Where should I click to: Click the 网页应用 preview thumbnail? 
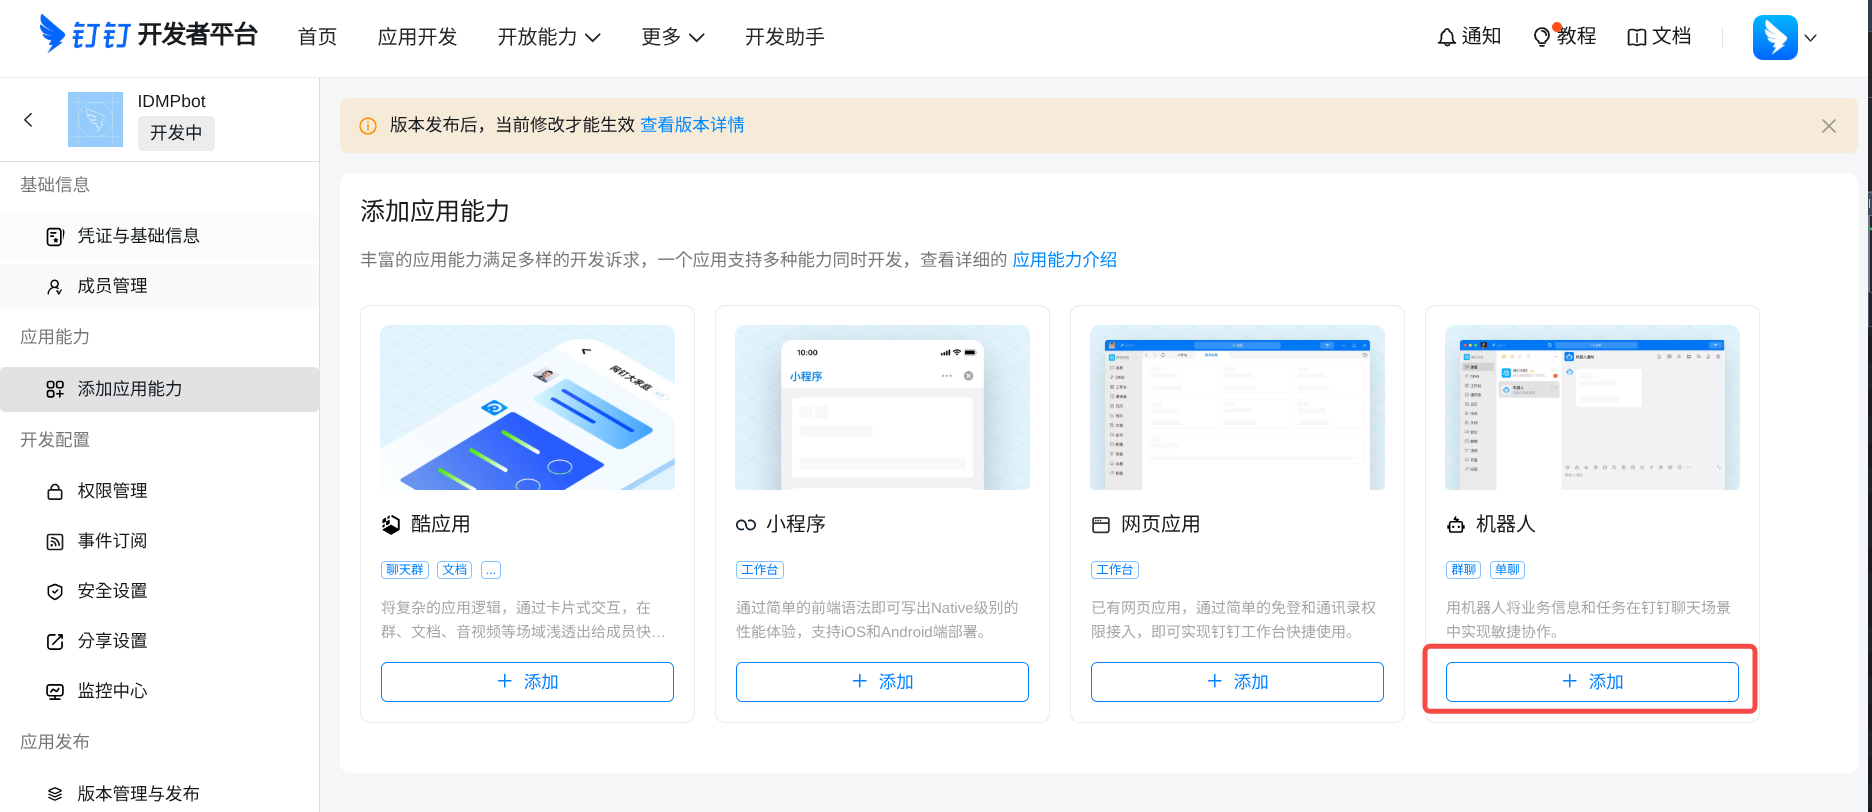point(1237,408)
